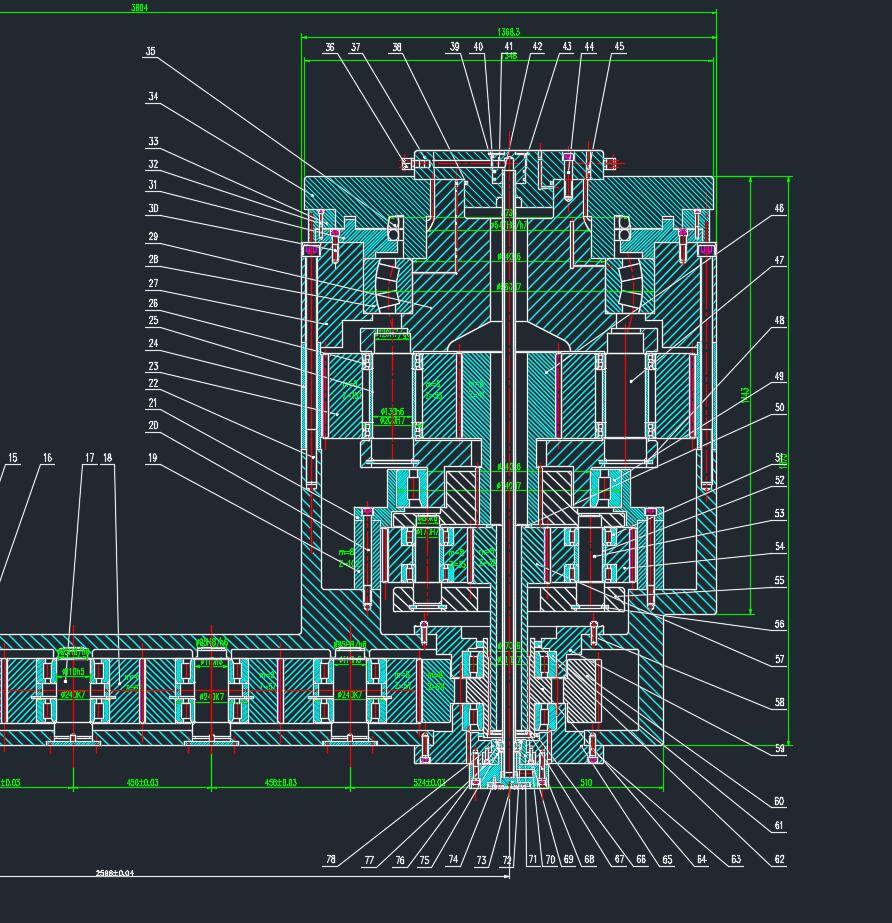892x923 pixels.
Task: Select callout number 15 on left
Action: pos(13,458)
